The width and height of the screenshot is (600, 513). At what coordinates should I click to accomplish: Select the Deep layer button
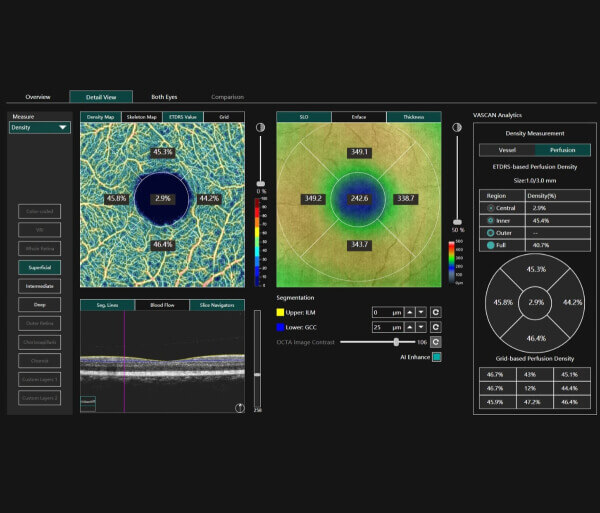pos(40,304)
